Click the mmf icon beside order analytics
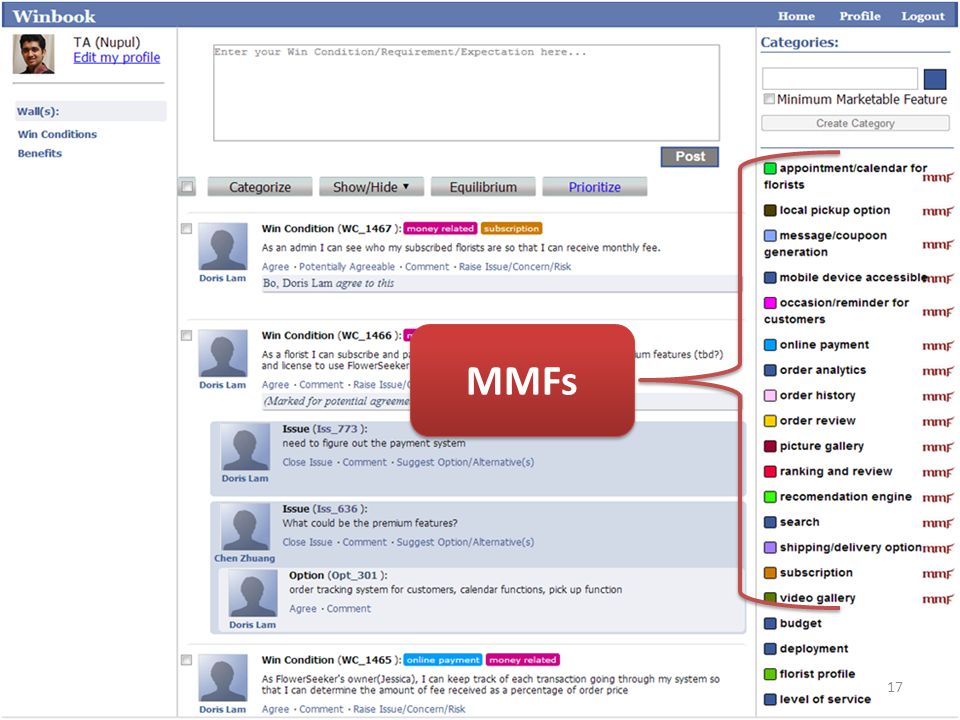Image resolution: width=960 pixels, height=720 pixels. [x=938, y=371]
